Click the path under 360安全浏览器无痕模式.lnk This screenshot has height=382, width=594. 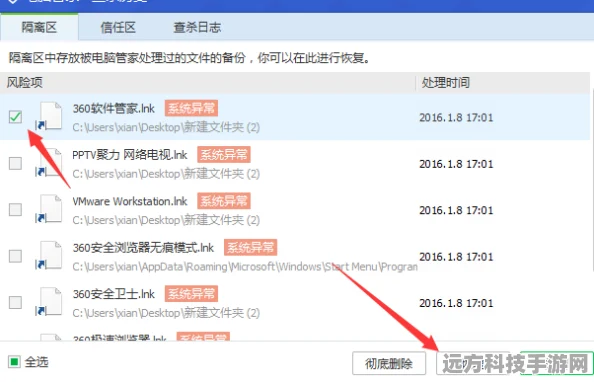click(x=245, y=266)
